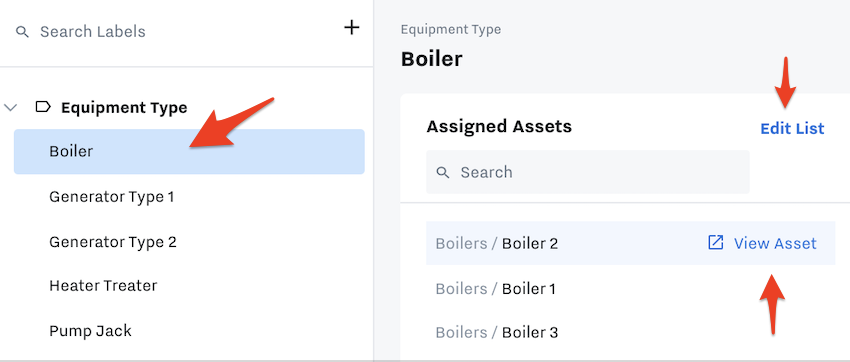This screenshot has width=850, height=362.
Task: Select the Boilers / Boiler 2 row
Action: (x=630, y=243)
